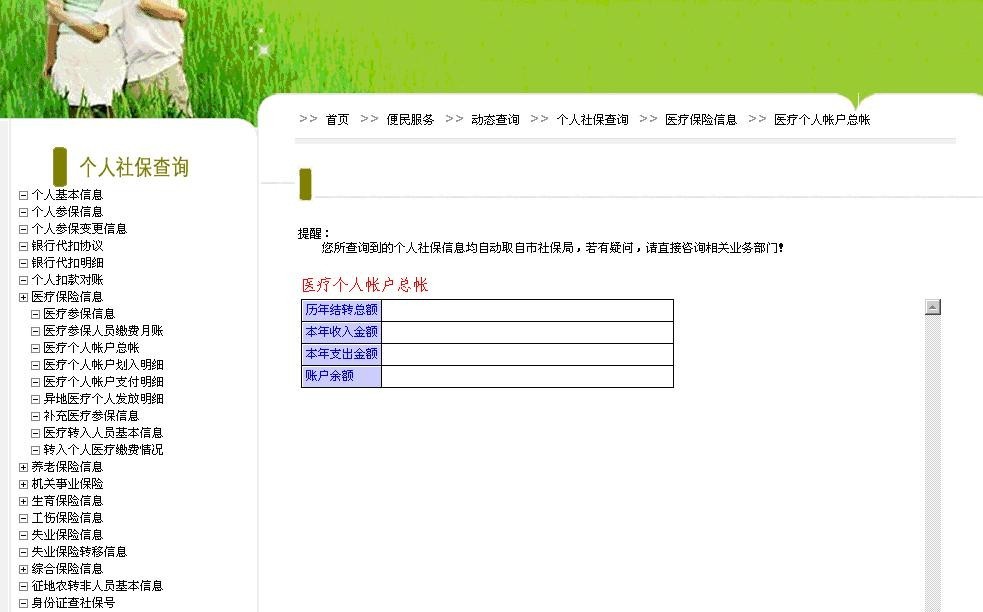This screenshot has height=612, width=983.
Task: Collapse the 个人基本信息 node
Action: [x=23, y=194]
